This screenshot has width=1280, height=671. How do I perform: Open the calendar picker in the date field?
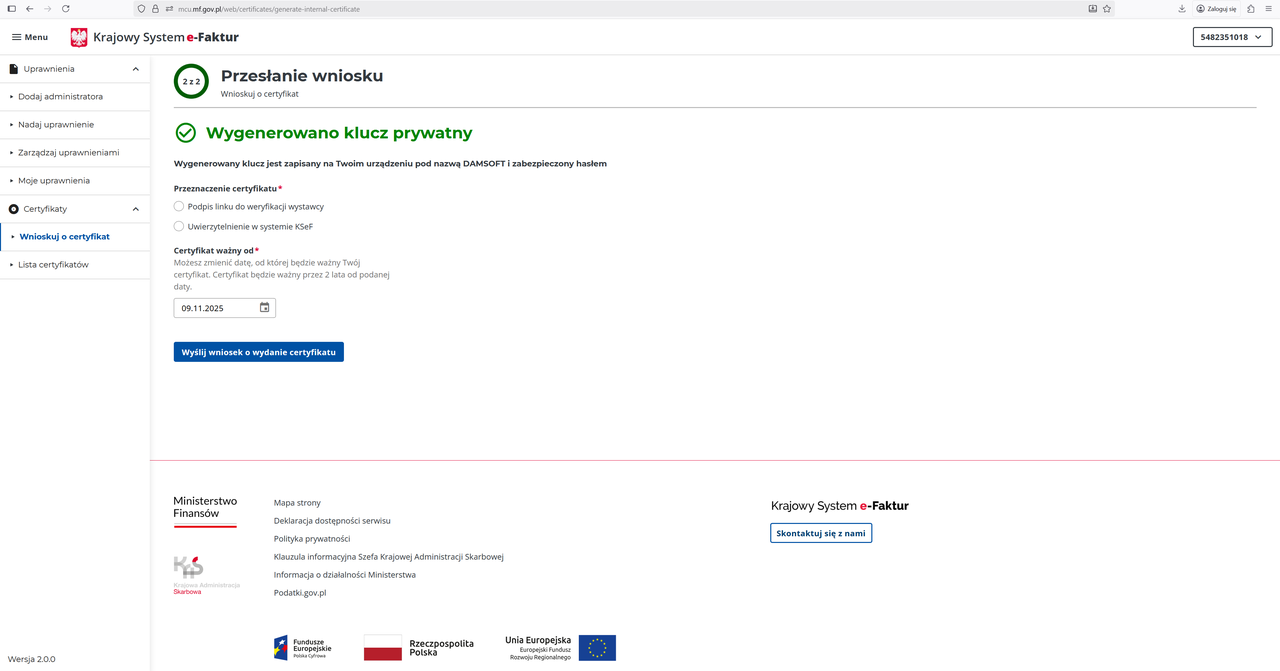pyautogui.click(x=264, y=308)
